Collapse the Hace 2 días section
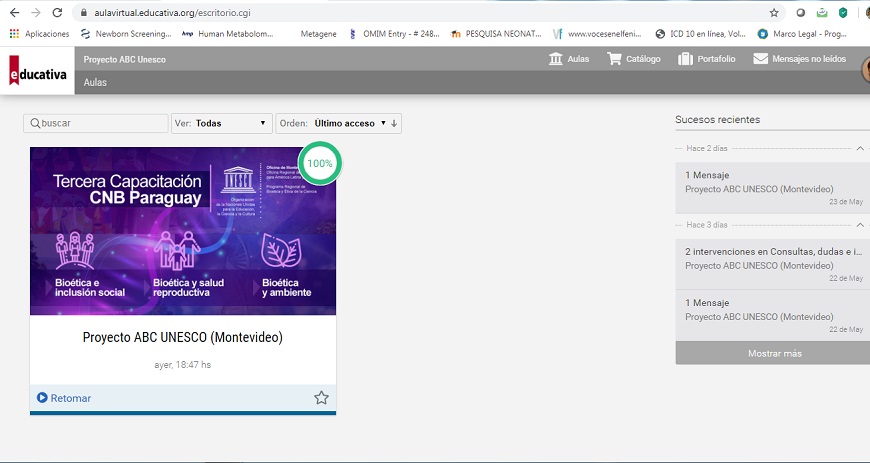This screenshot has height=463, width=870. point(860,148)
